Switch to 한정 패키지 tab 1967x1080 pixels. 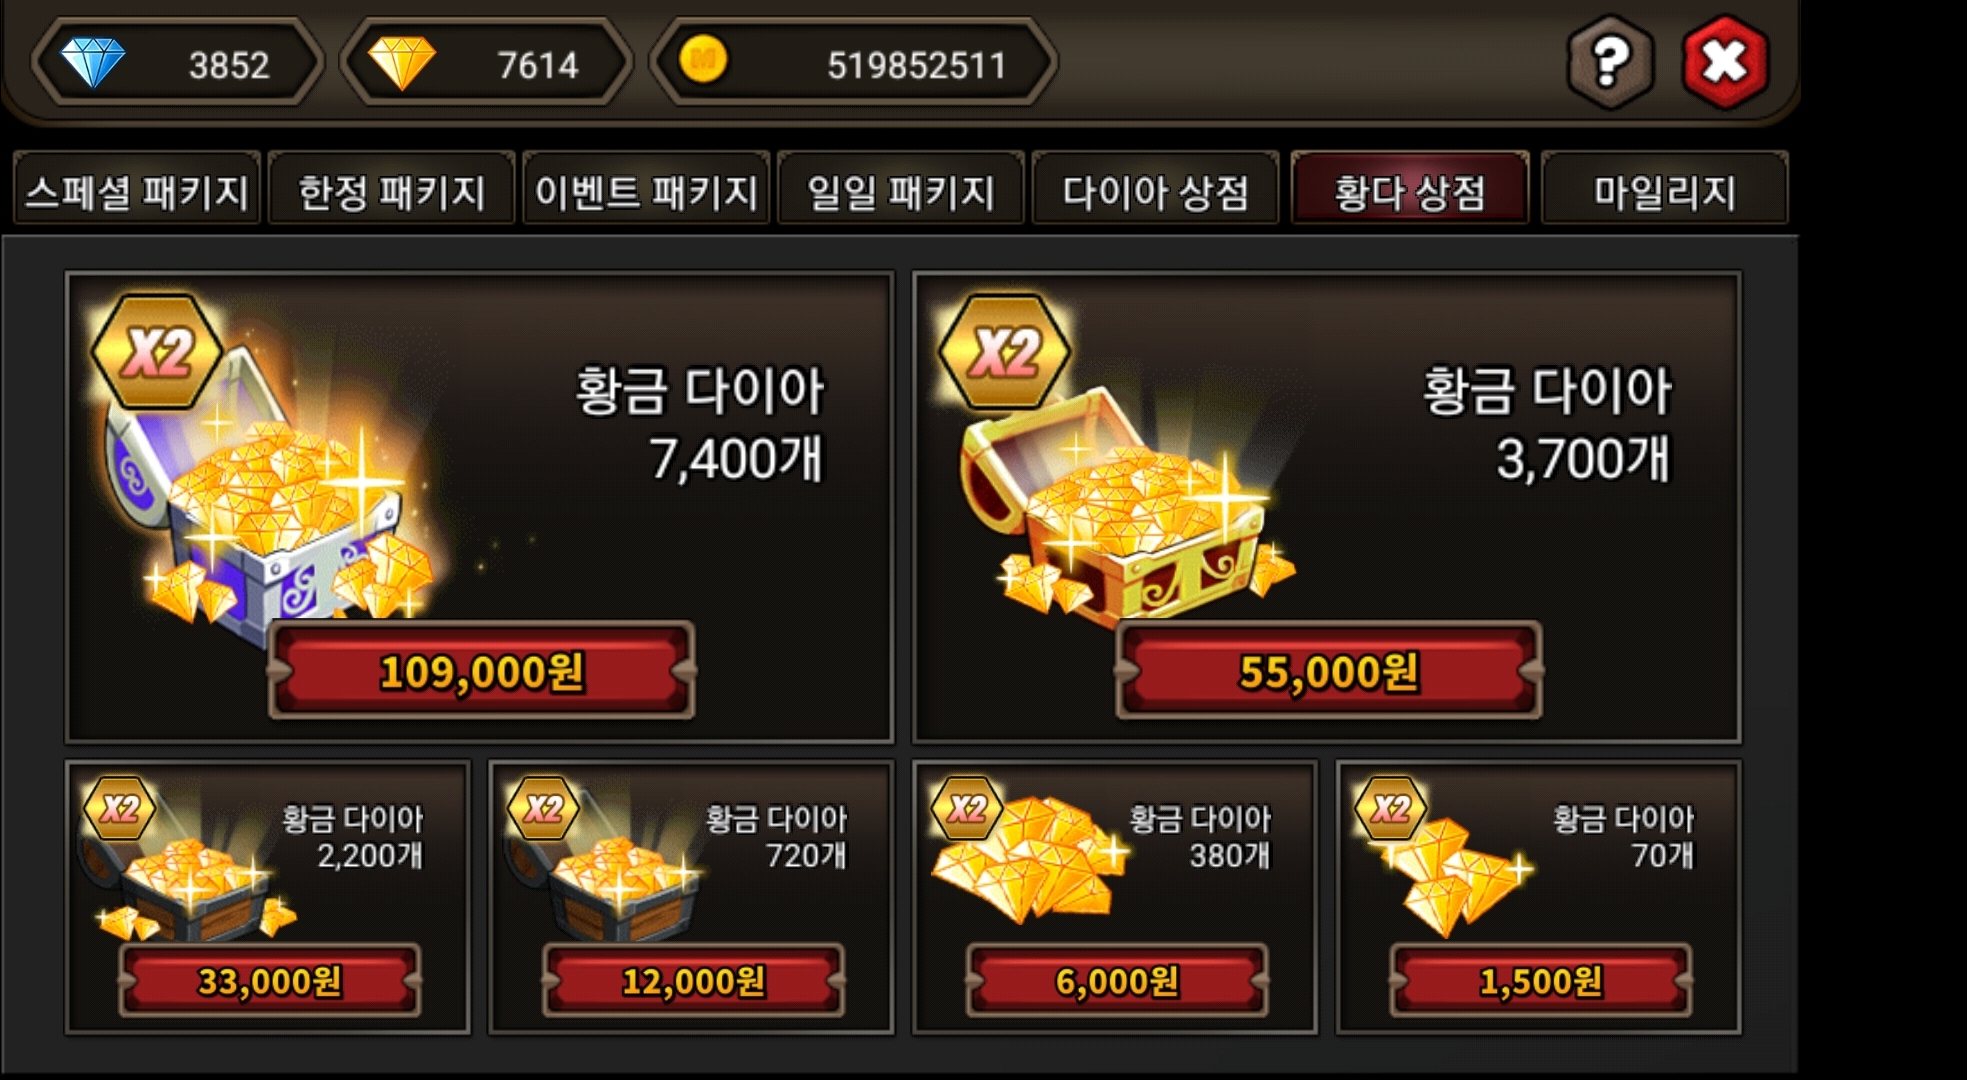coord(392,190)
